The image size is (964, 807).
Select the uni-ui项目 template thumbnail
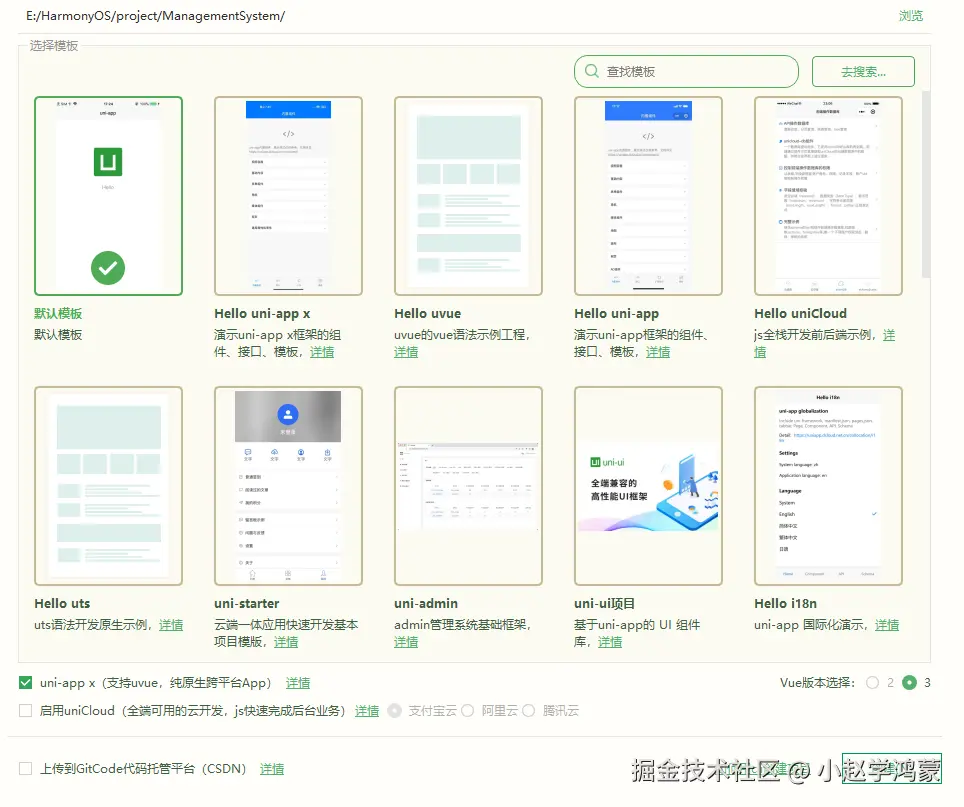point(649,486)
